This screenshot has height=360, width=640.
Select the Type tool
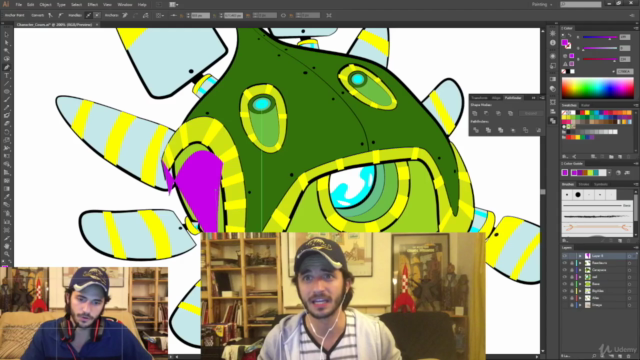point(7,76)
